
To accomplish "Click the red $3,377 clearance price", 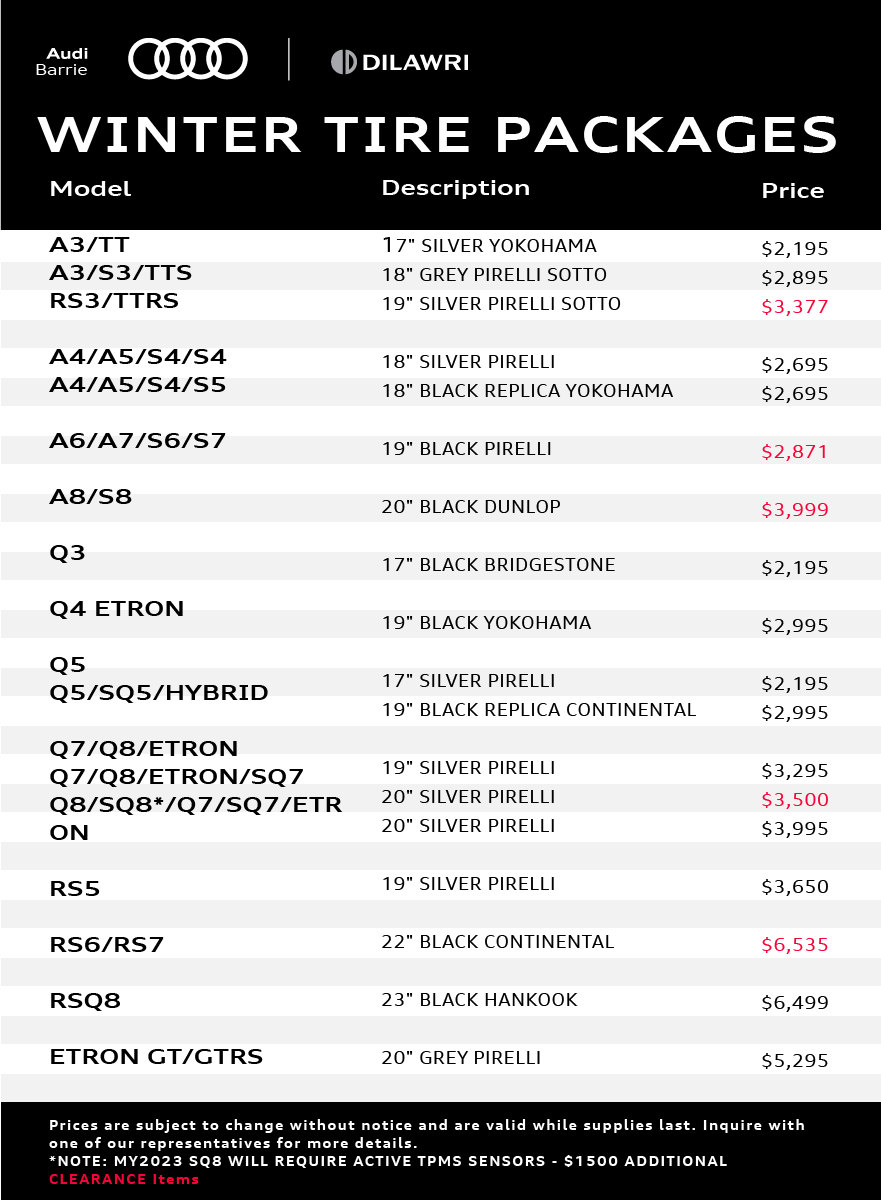I will (794, 307).
